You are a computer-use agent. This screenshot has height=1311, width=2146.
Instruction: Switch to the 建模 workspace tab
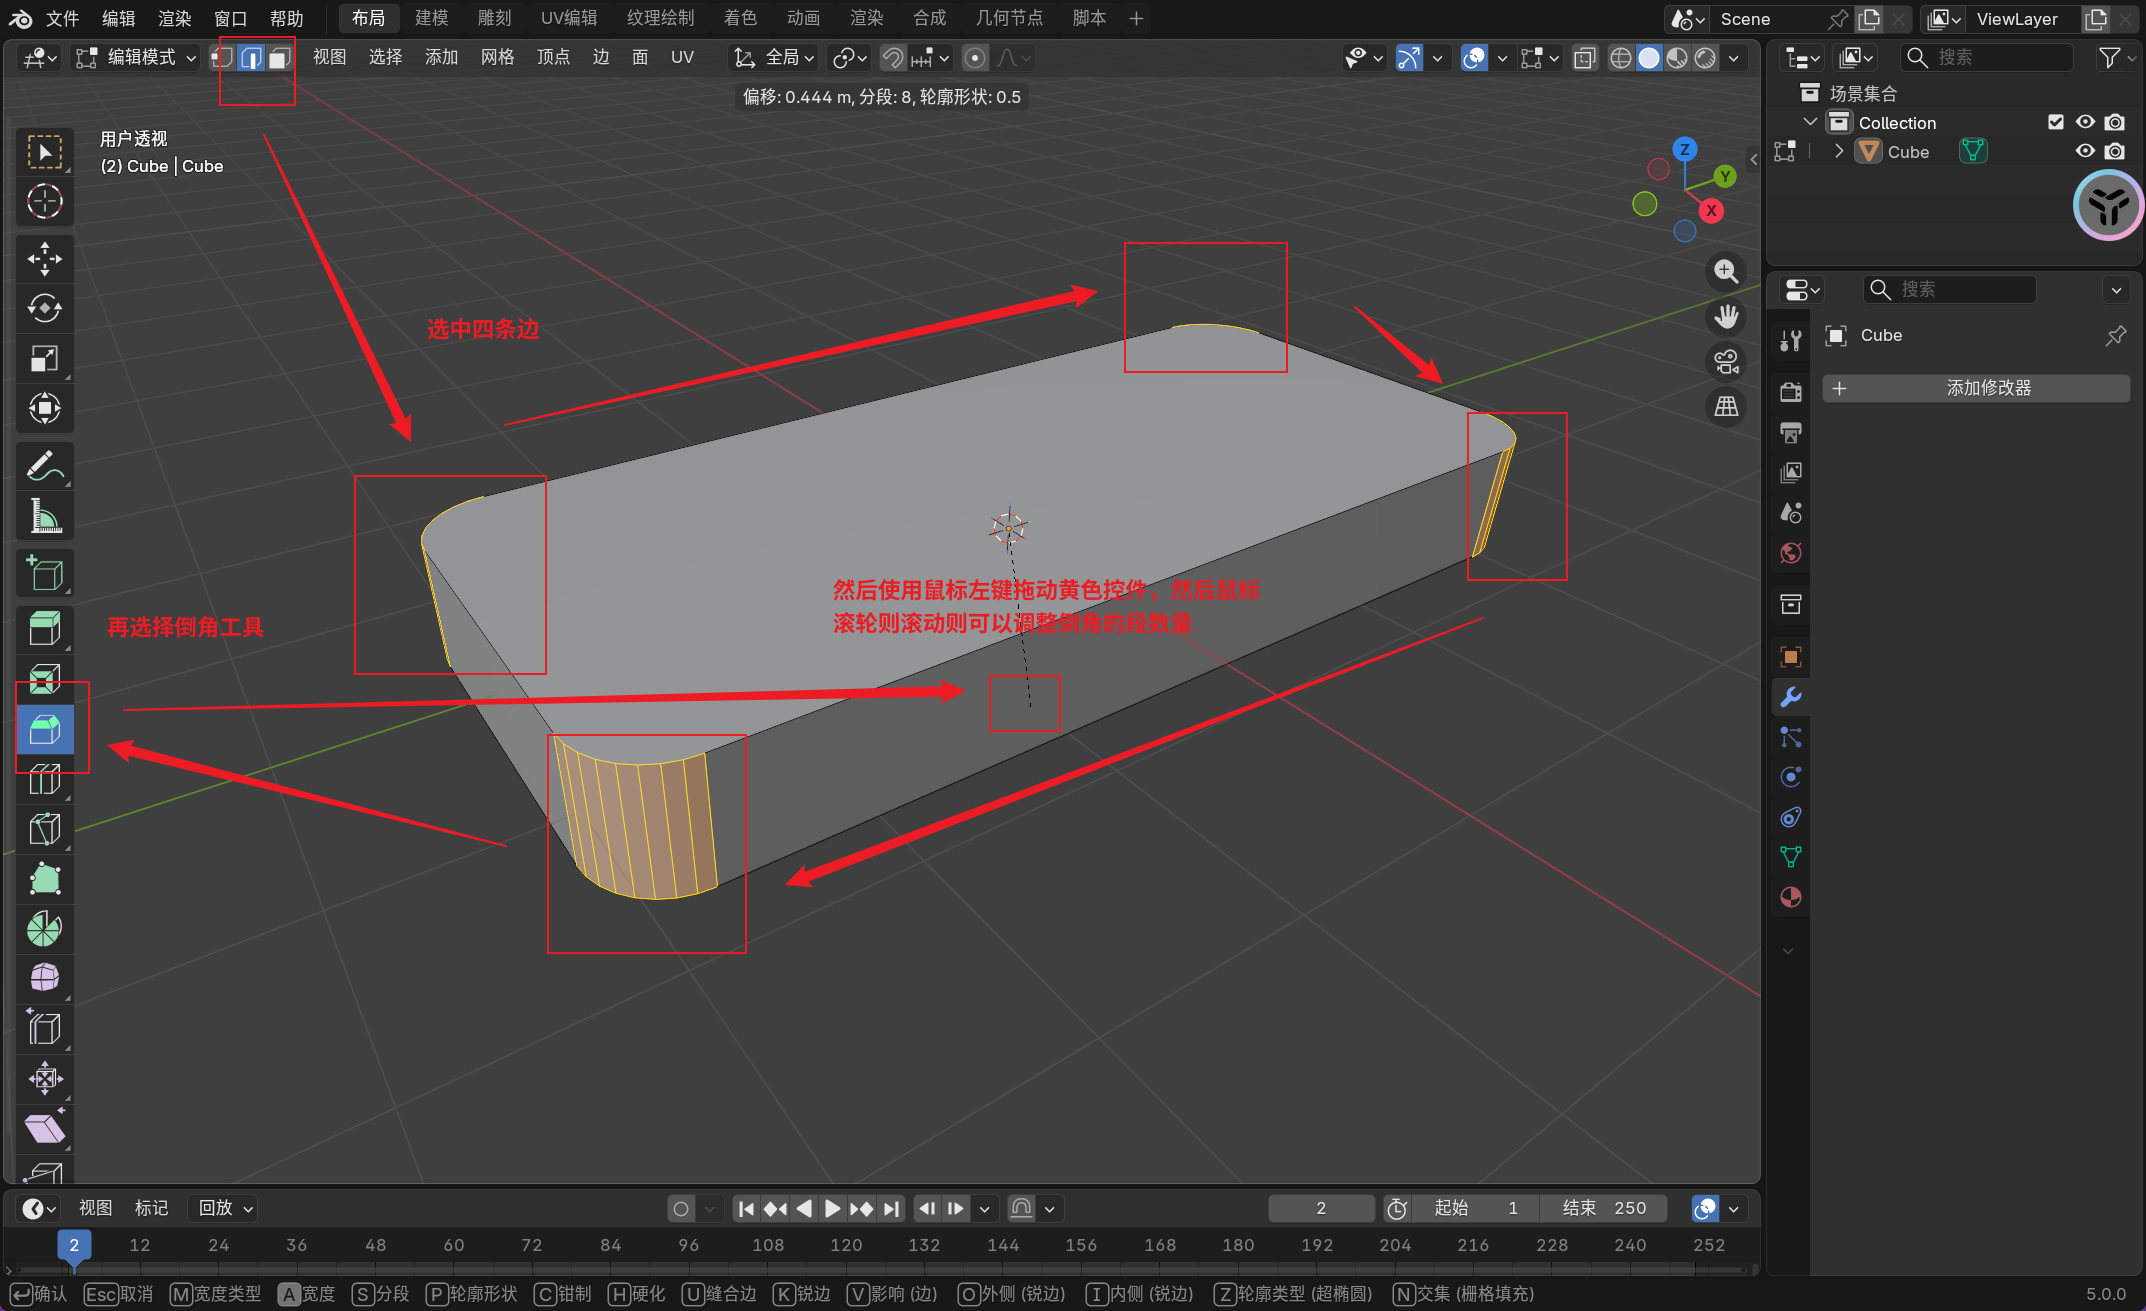pyautogui.click(x=432, y=18)
